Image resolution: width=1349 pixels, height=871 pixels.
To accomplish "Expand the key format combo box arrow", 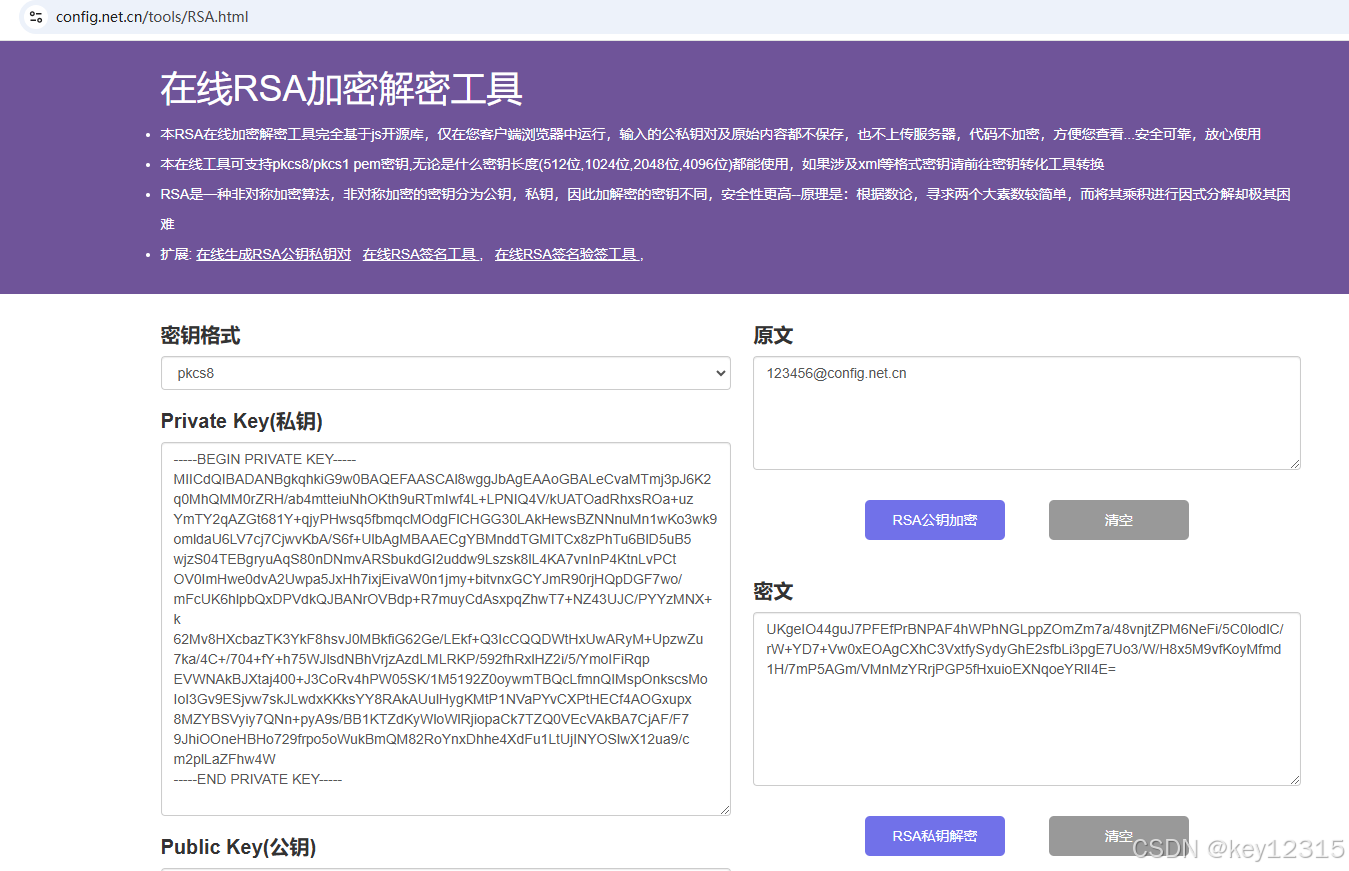I will pos(722,373).
